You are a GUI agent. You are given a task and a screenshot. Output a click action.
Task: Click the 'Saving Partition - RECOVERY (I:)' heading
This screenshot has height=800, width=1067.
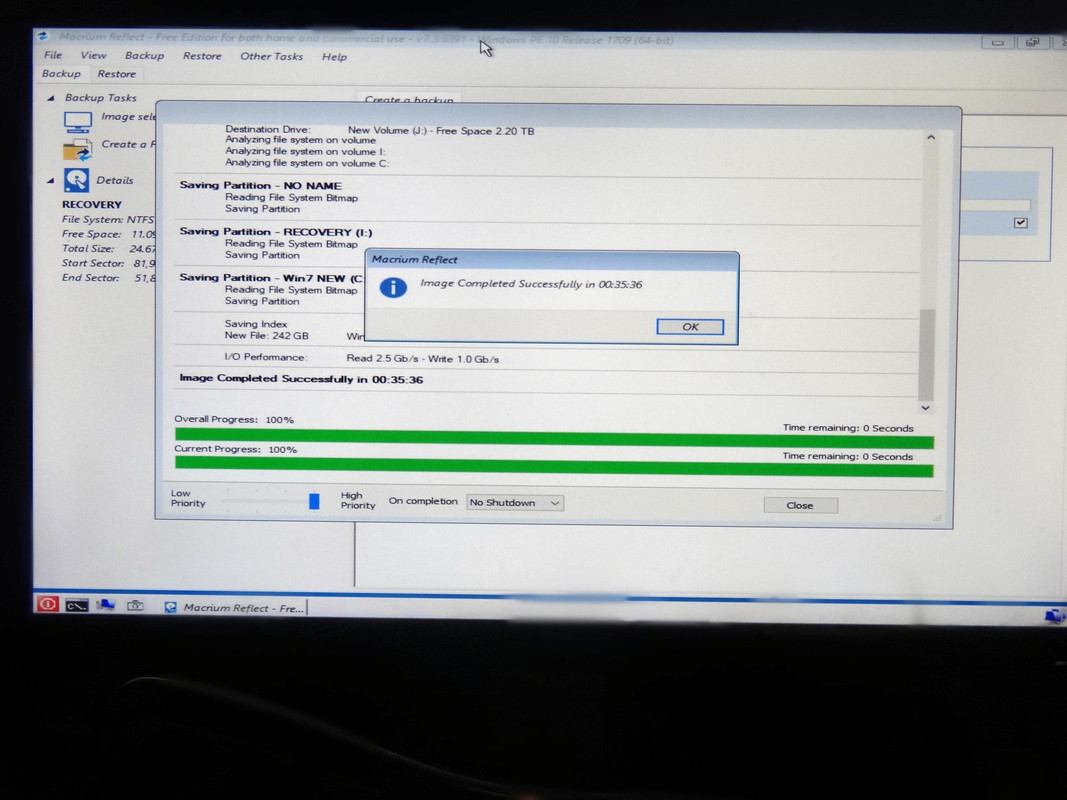coord(276,232)
